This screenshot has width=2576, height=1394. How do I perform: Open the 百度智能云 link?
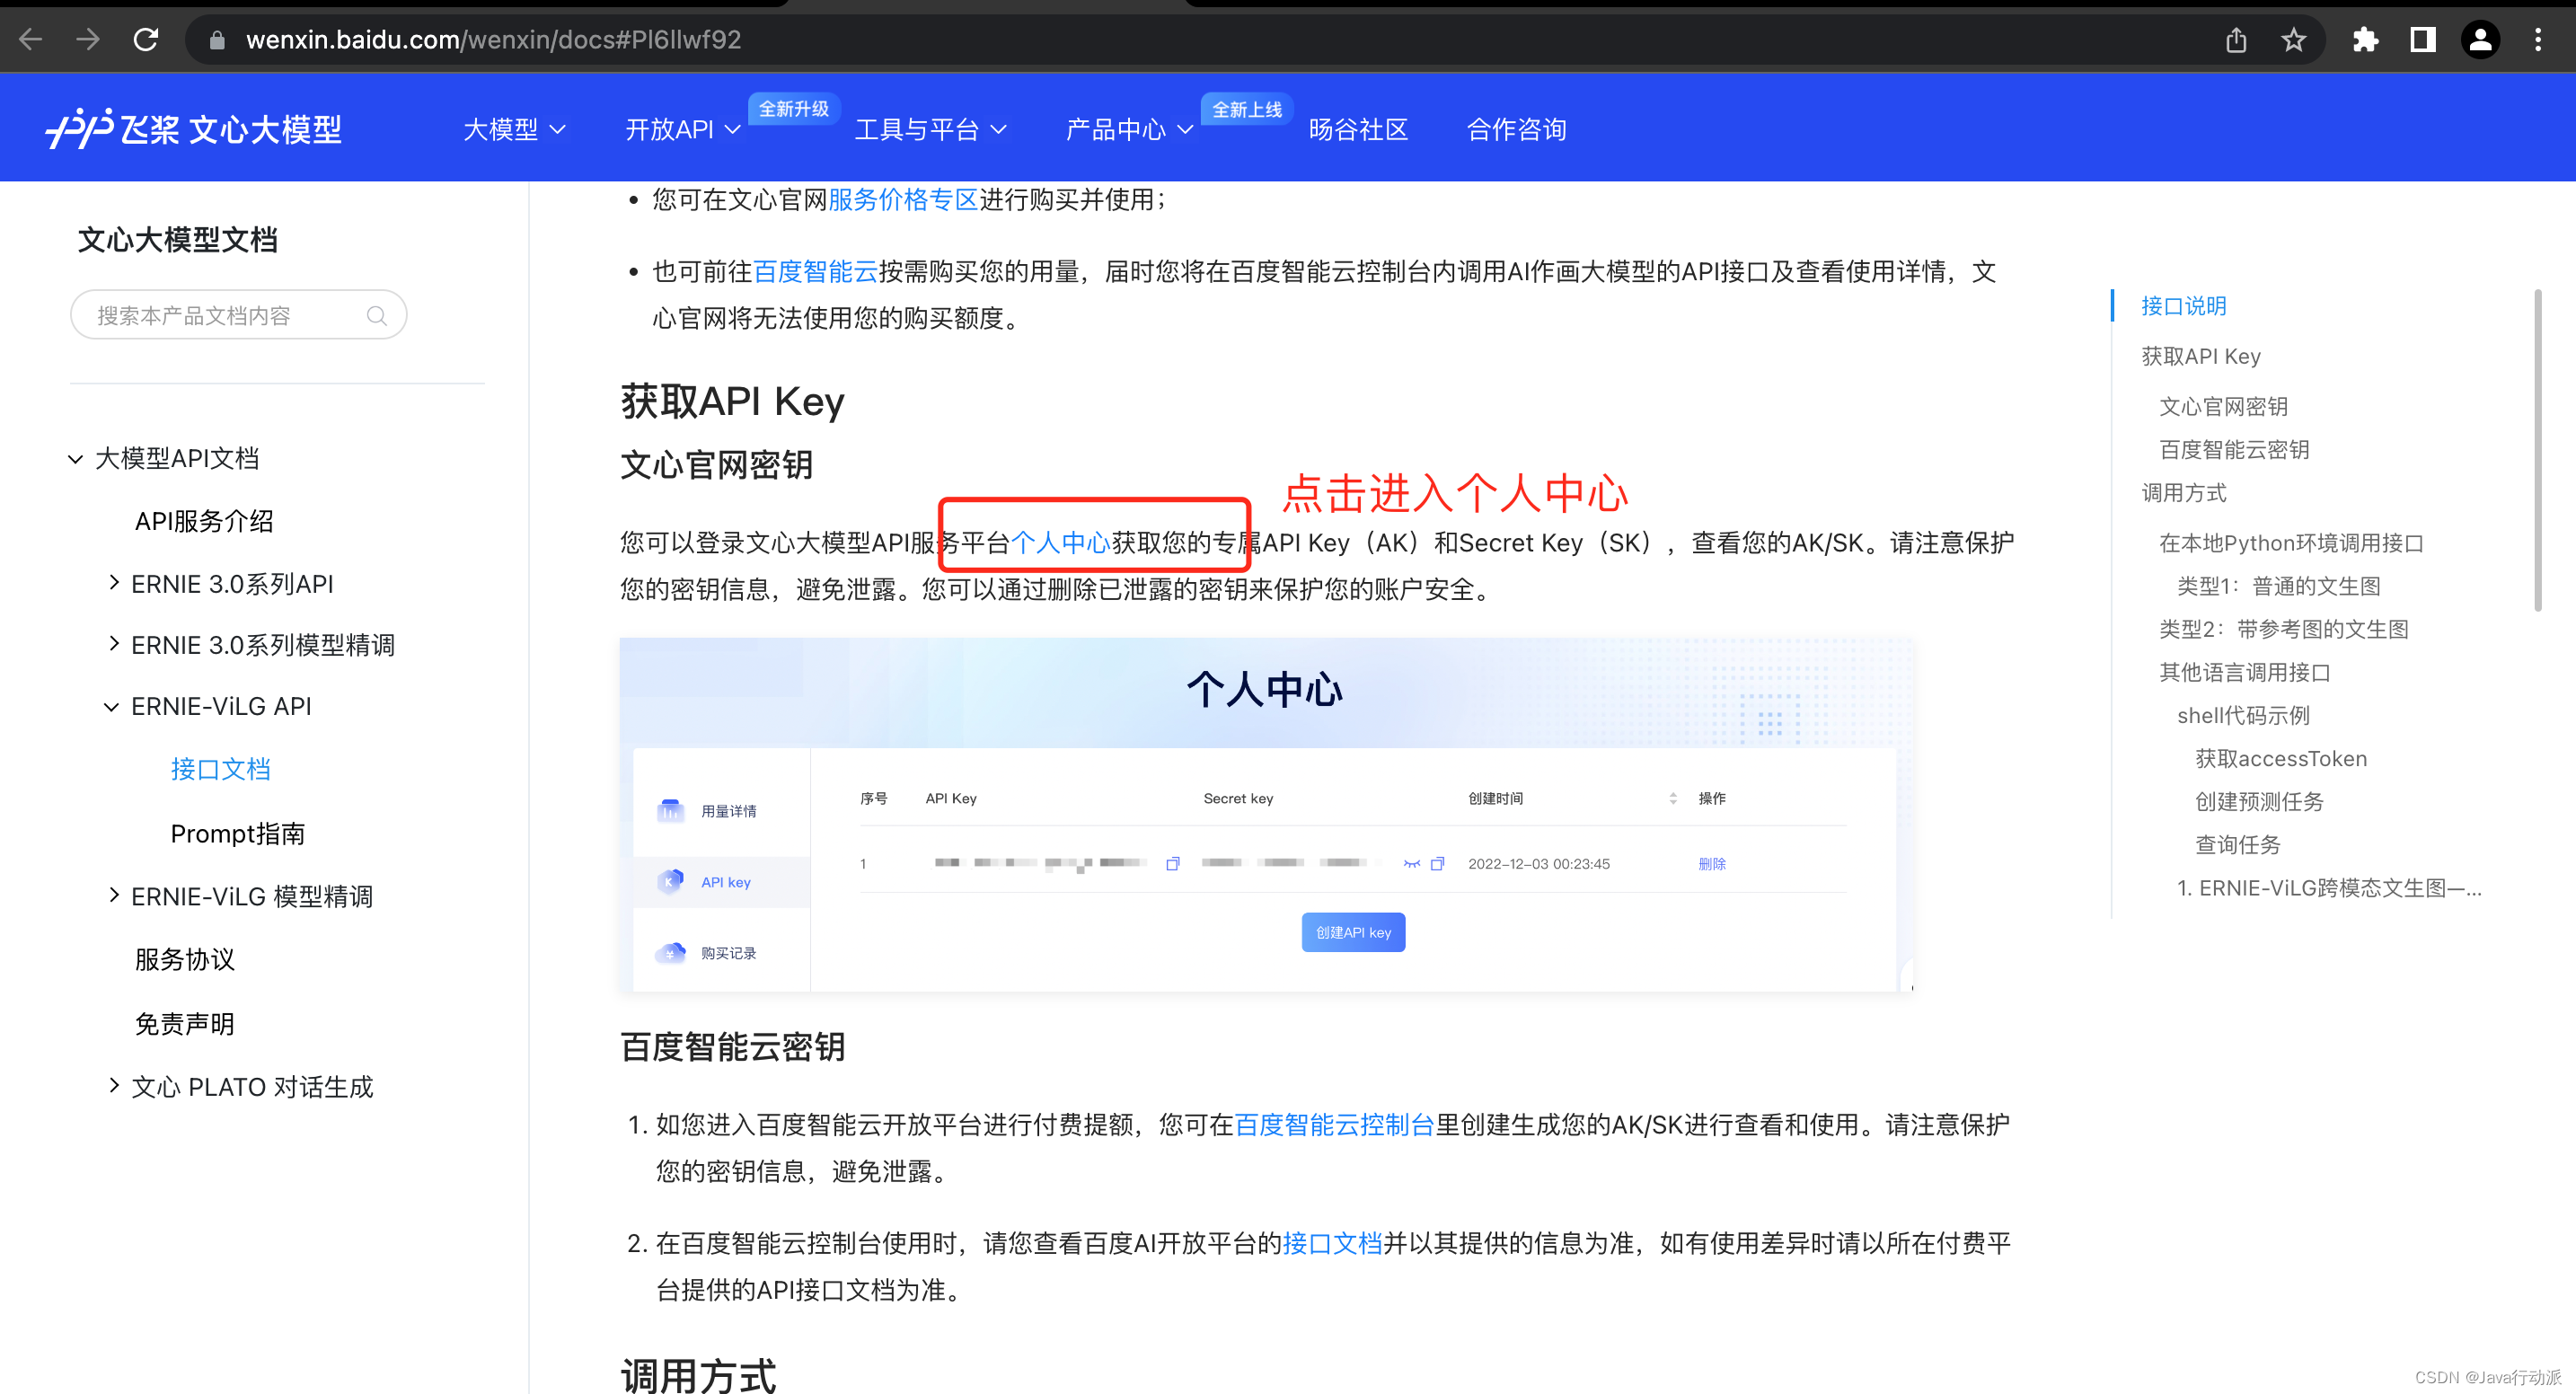point(815,272)
